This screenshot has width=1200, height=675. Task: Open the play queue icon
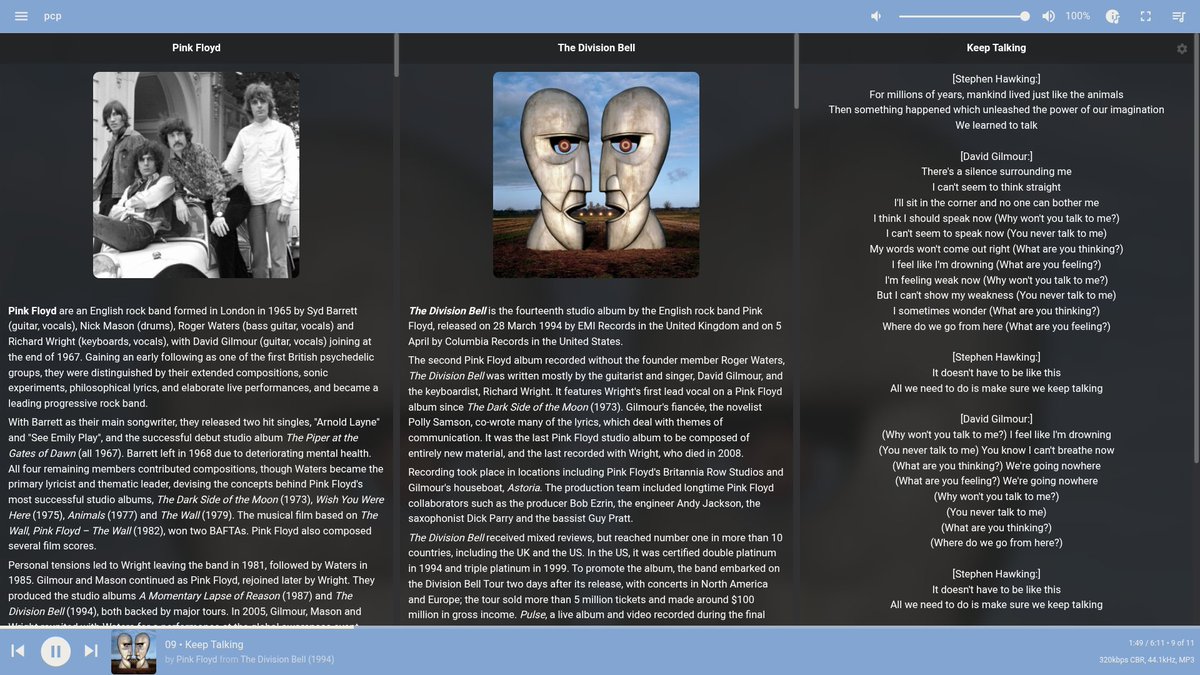(1179, 16)
